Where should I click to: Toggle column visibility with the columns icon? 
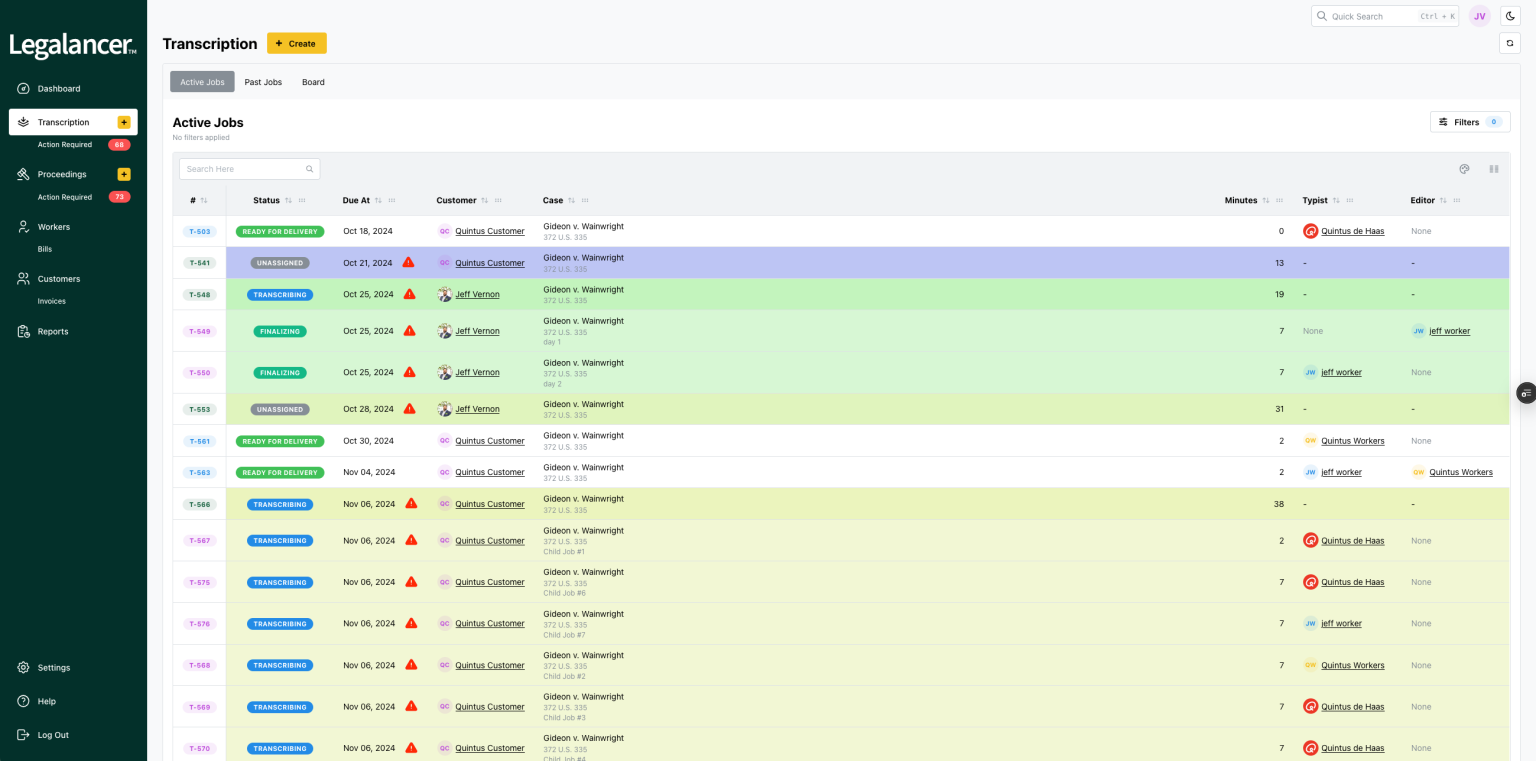(1493, 169)
